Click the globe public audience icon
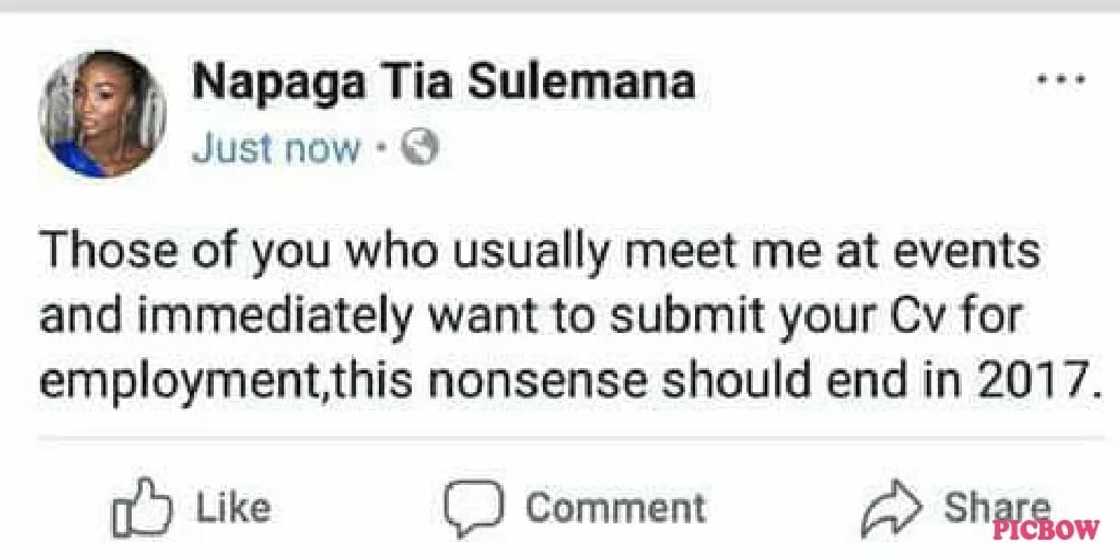 click(421, 150)
